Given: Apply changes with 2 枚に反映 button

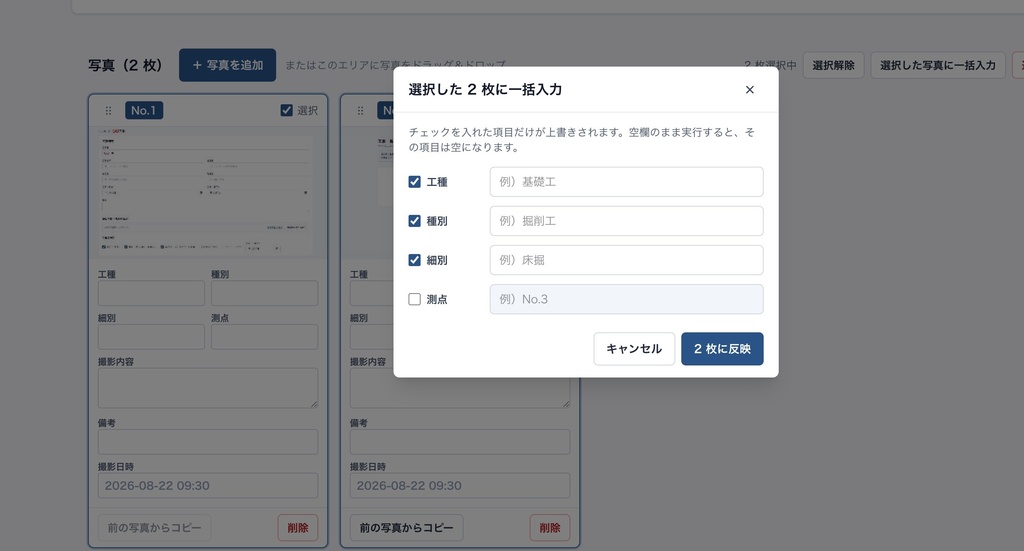Looking at the screenshot, I should point(722,349).
